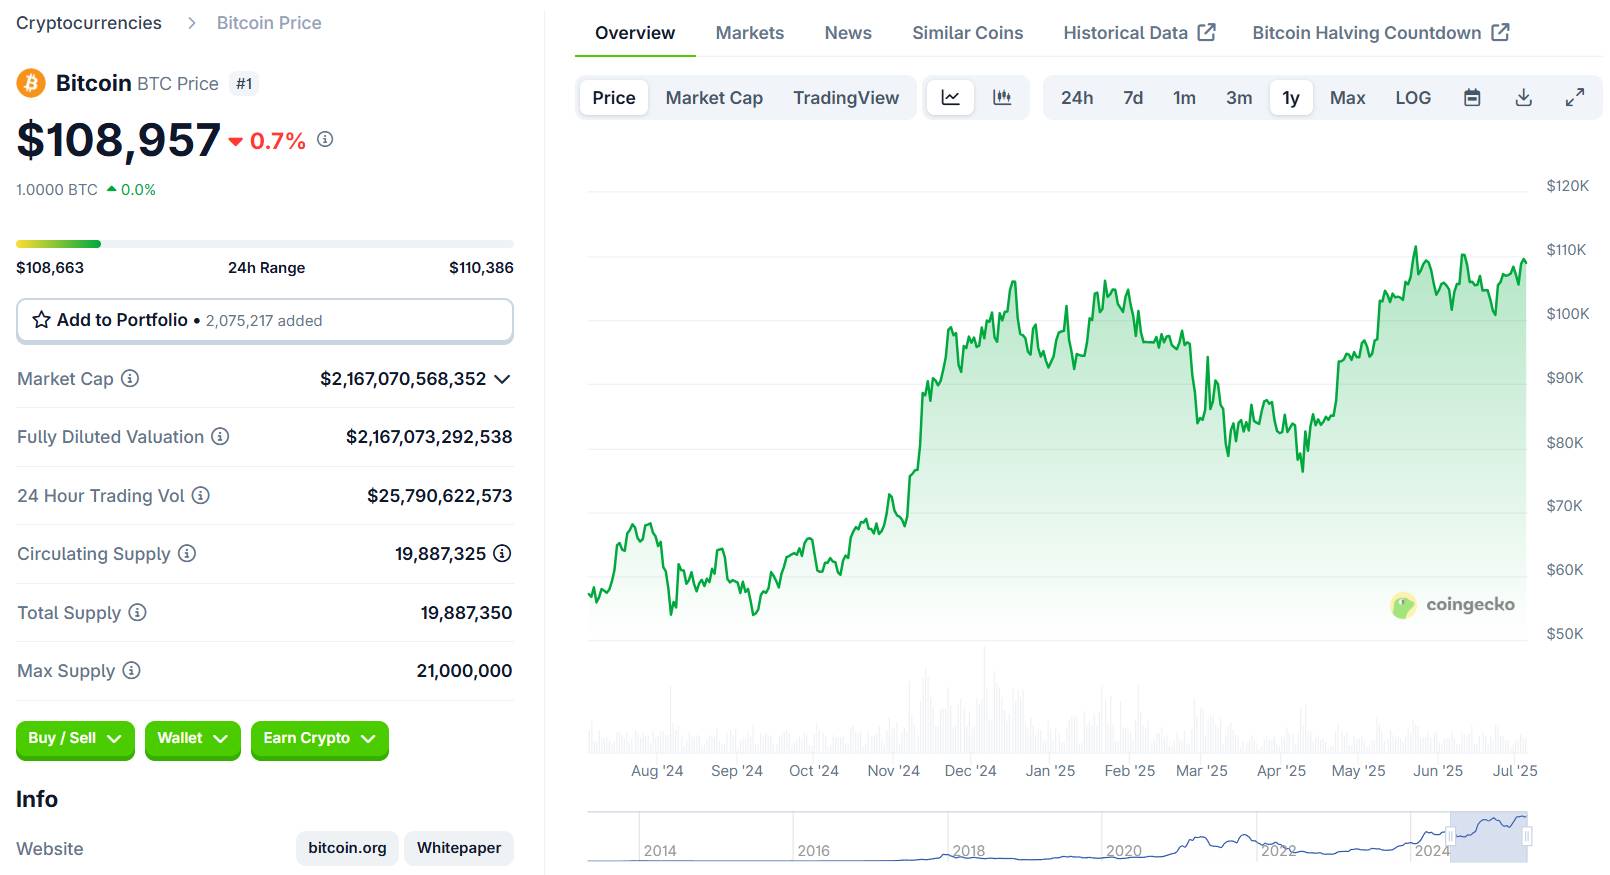Image resolution: width=1610 pixels, height=875 pixels.
Task: Click the 2018 marker in navigator timeline
Action: pyautogui.click(x=968, y=851)
